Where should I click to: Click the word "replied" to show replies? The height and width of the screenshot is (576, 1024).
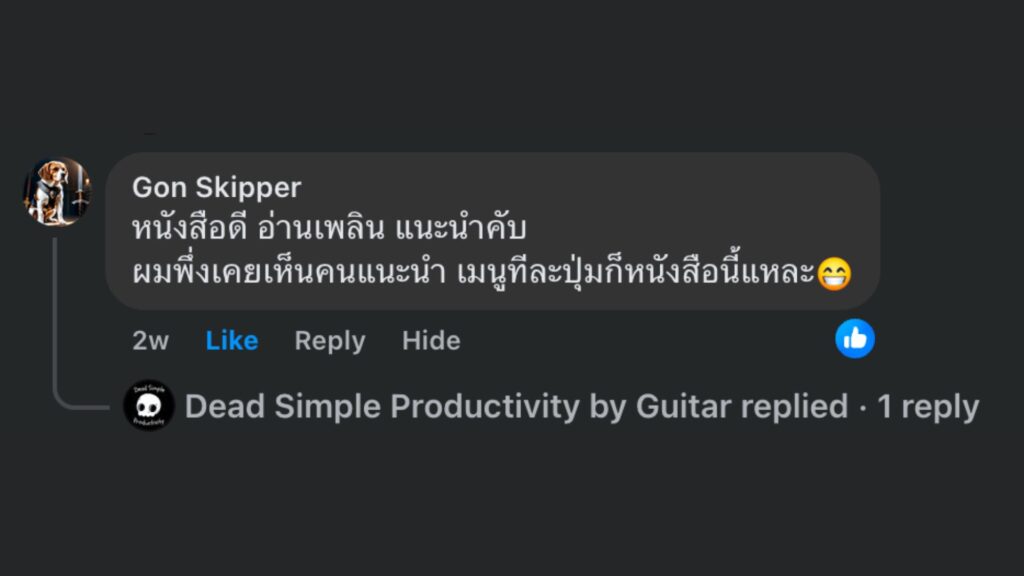[x=794, y=407]
